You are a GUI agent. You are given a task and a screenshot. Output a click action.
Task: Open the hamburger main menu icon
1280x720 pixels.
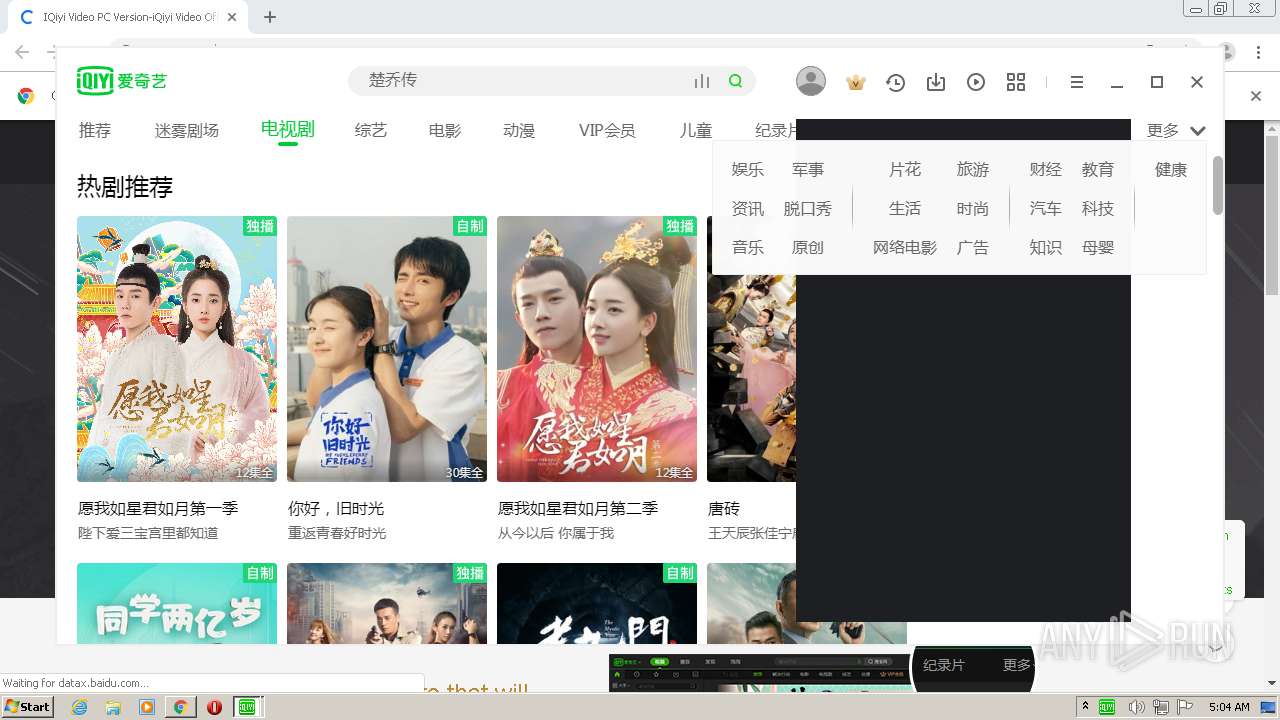tap(1077, 82)
